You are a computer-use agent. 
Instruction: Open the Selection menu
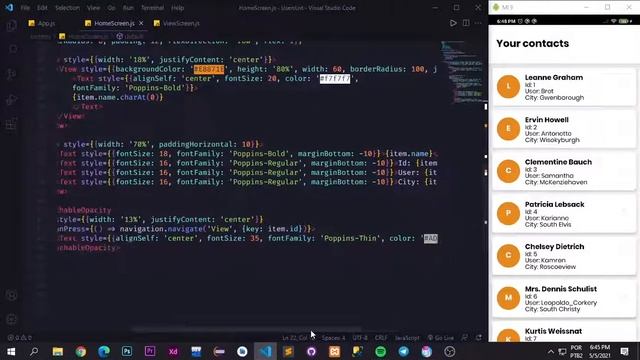tap(67, 8)
